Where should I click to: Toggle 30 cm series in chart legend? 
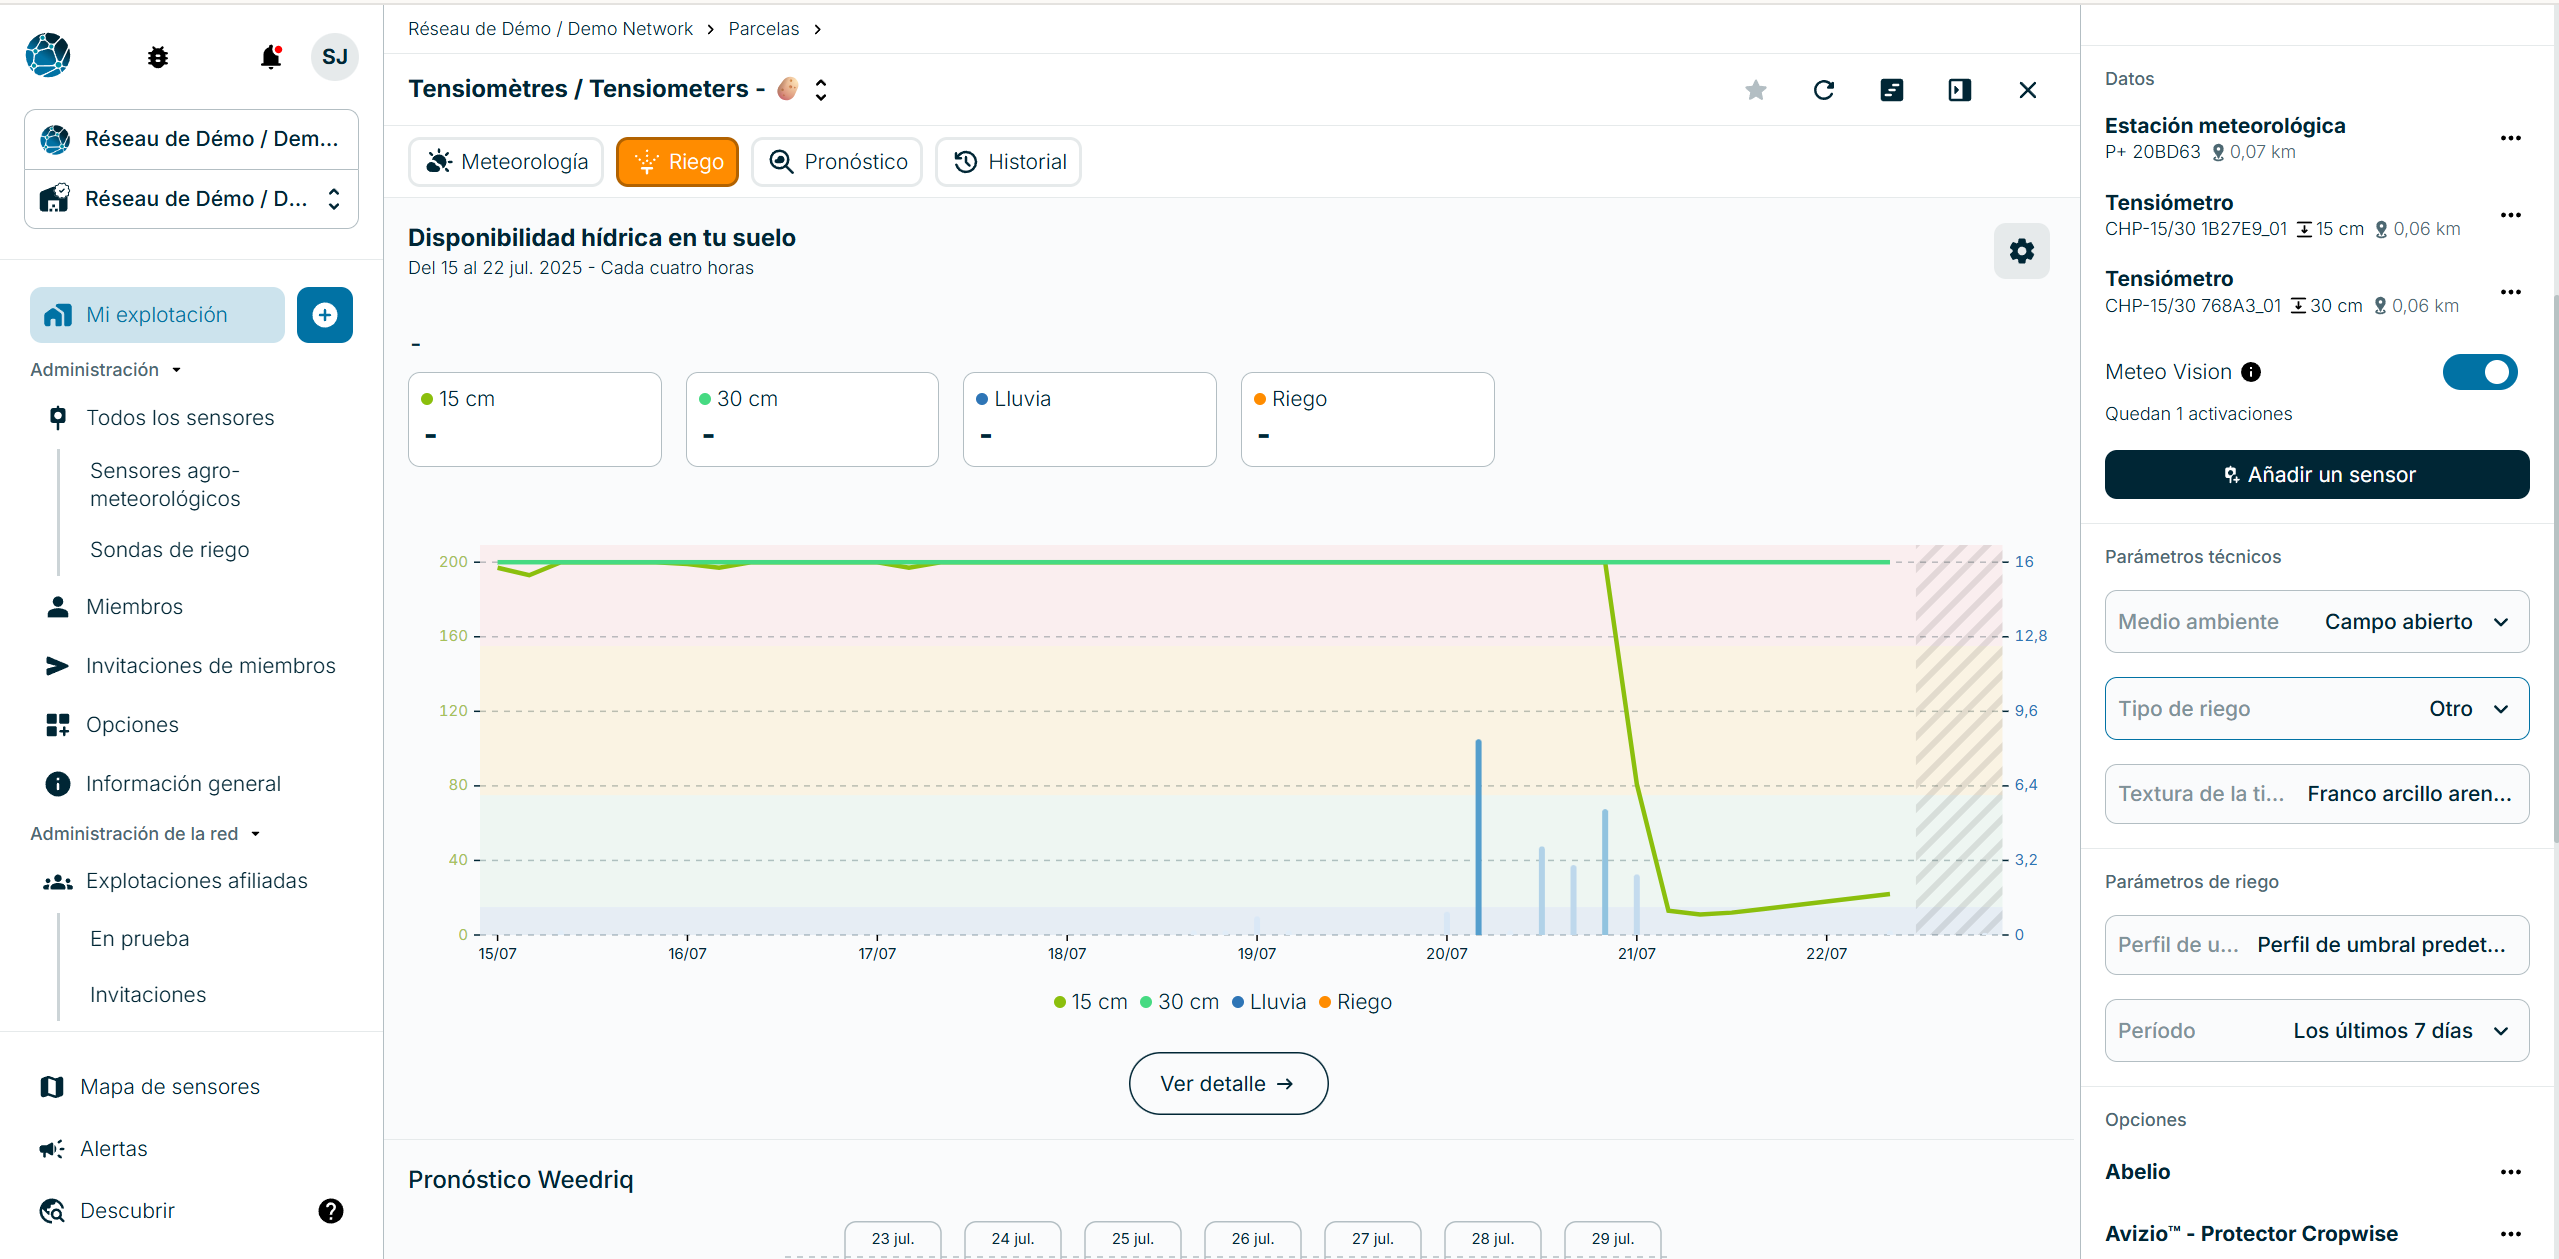[1179, 1002]
